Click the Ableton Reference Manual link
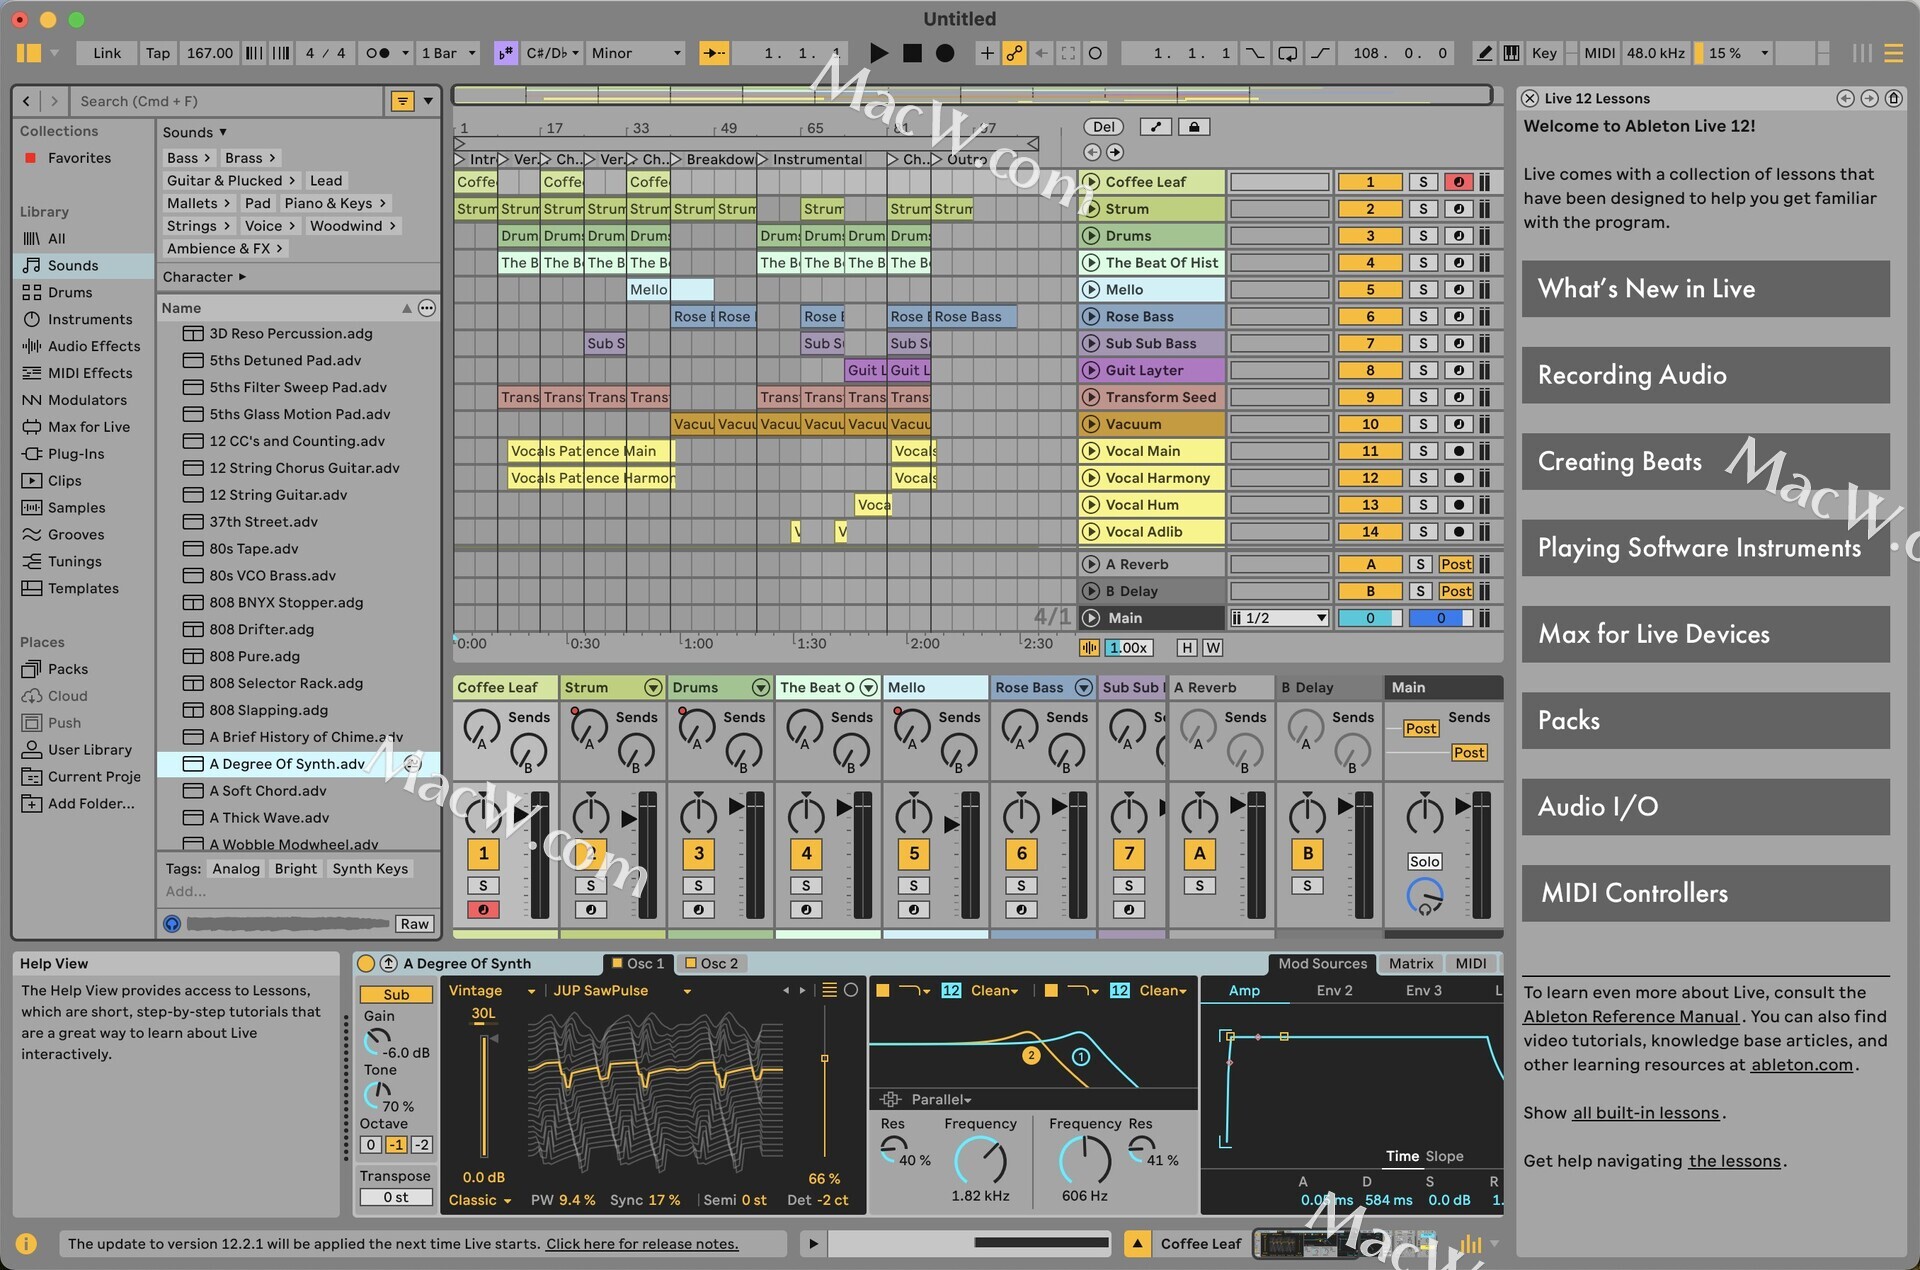The height and width of the screenshot is (1270, 1920). click(1631, 1016)
